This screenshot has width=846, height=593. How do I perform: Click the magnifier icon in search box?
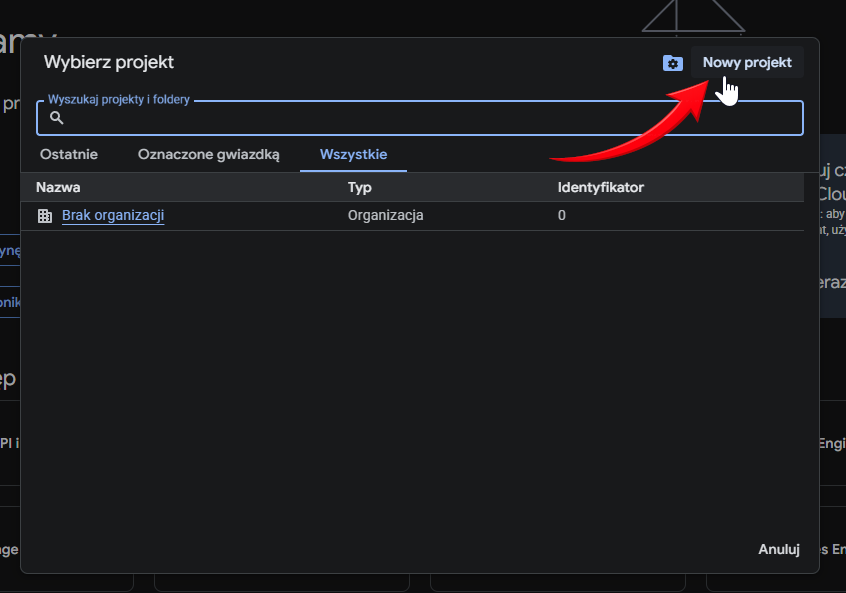[x=57, y=118]
